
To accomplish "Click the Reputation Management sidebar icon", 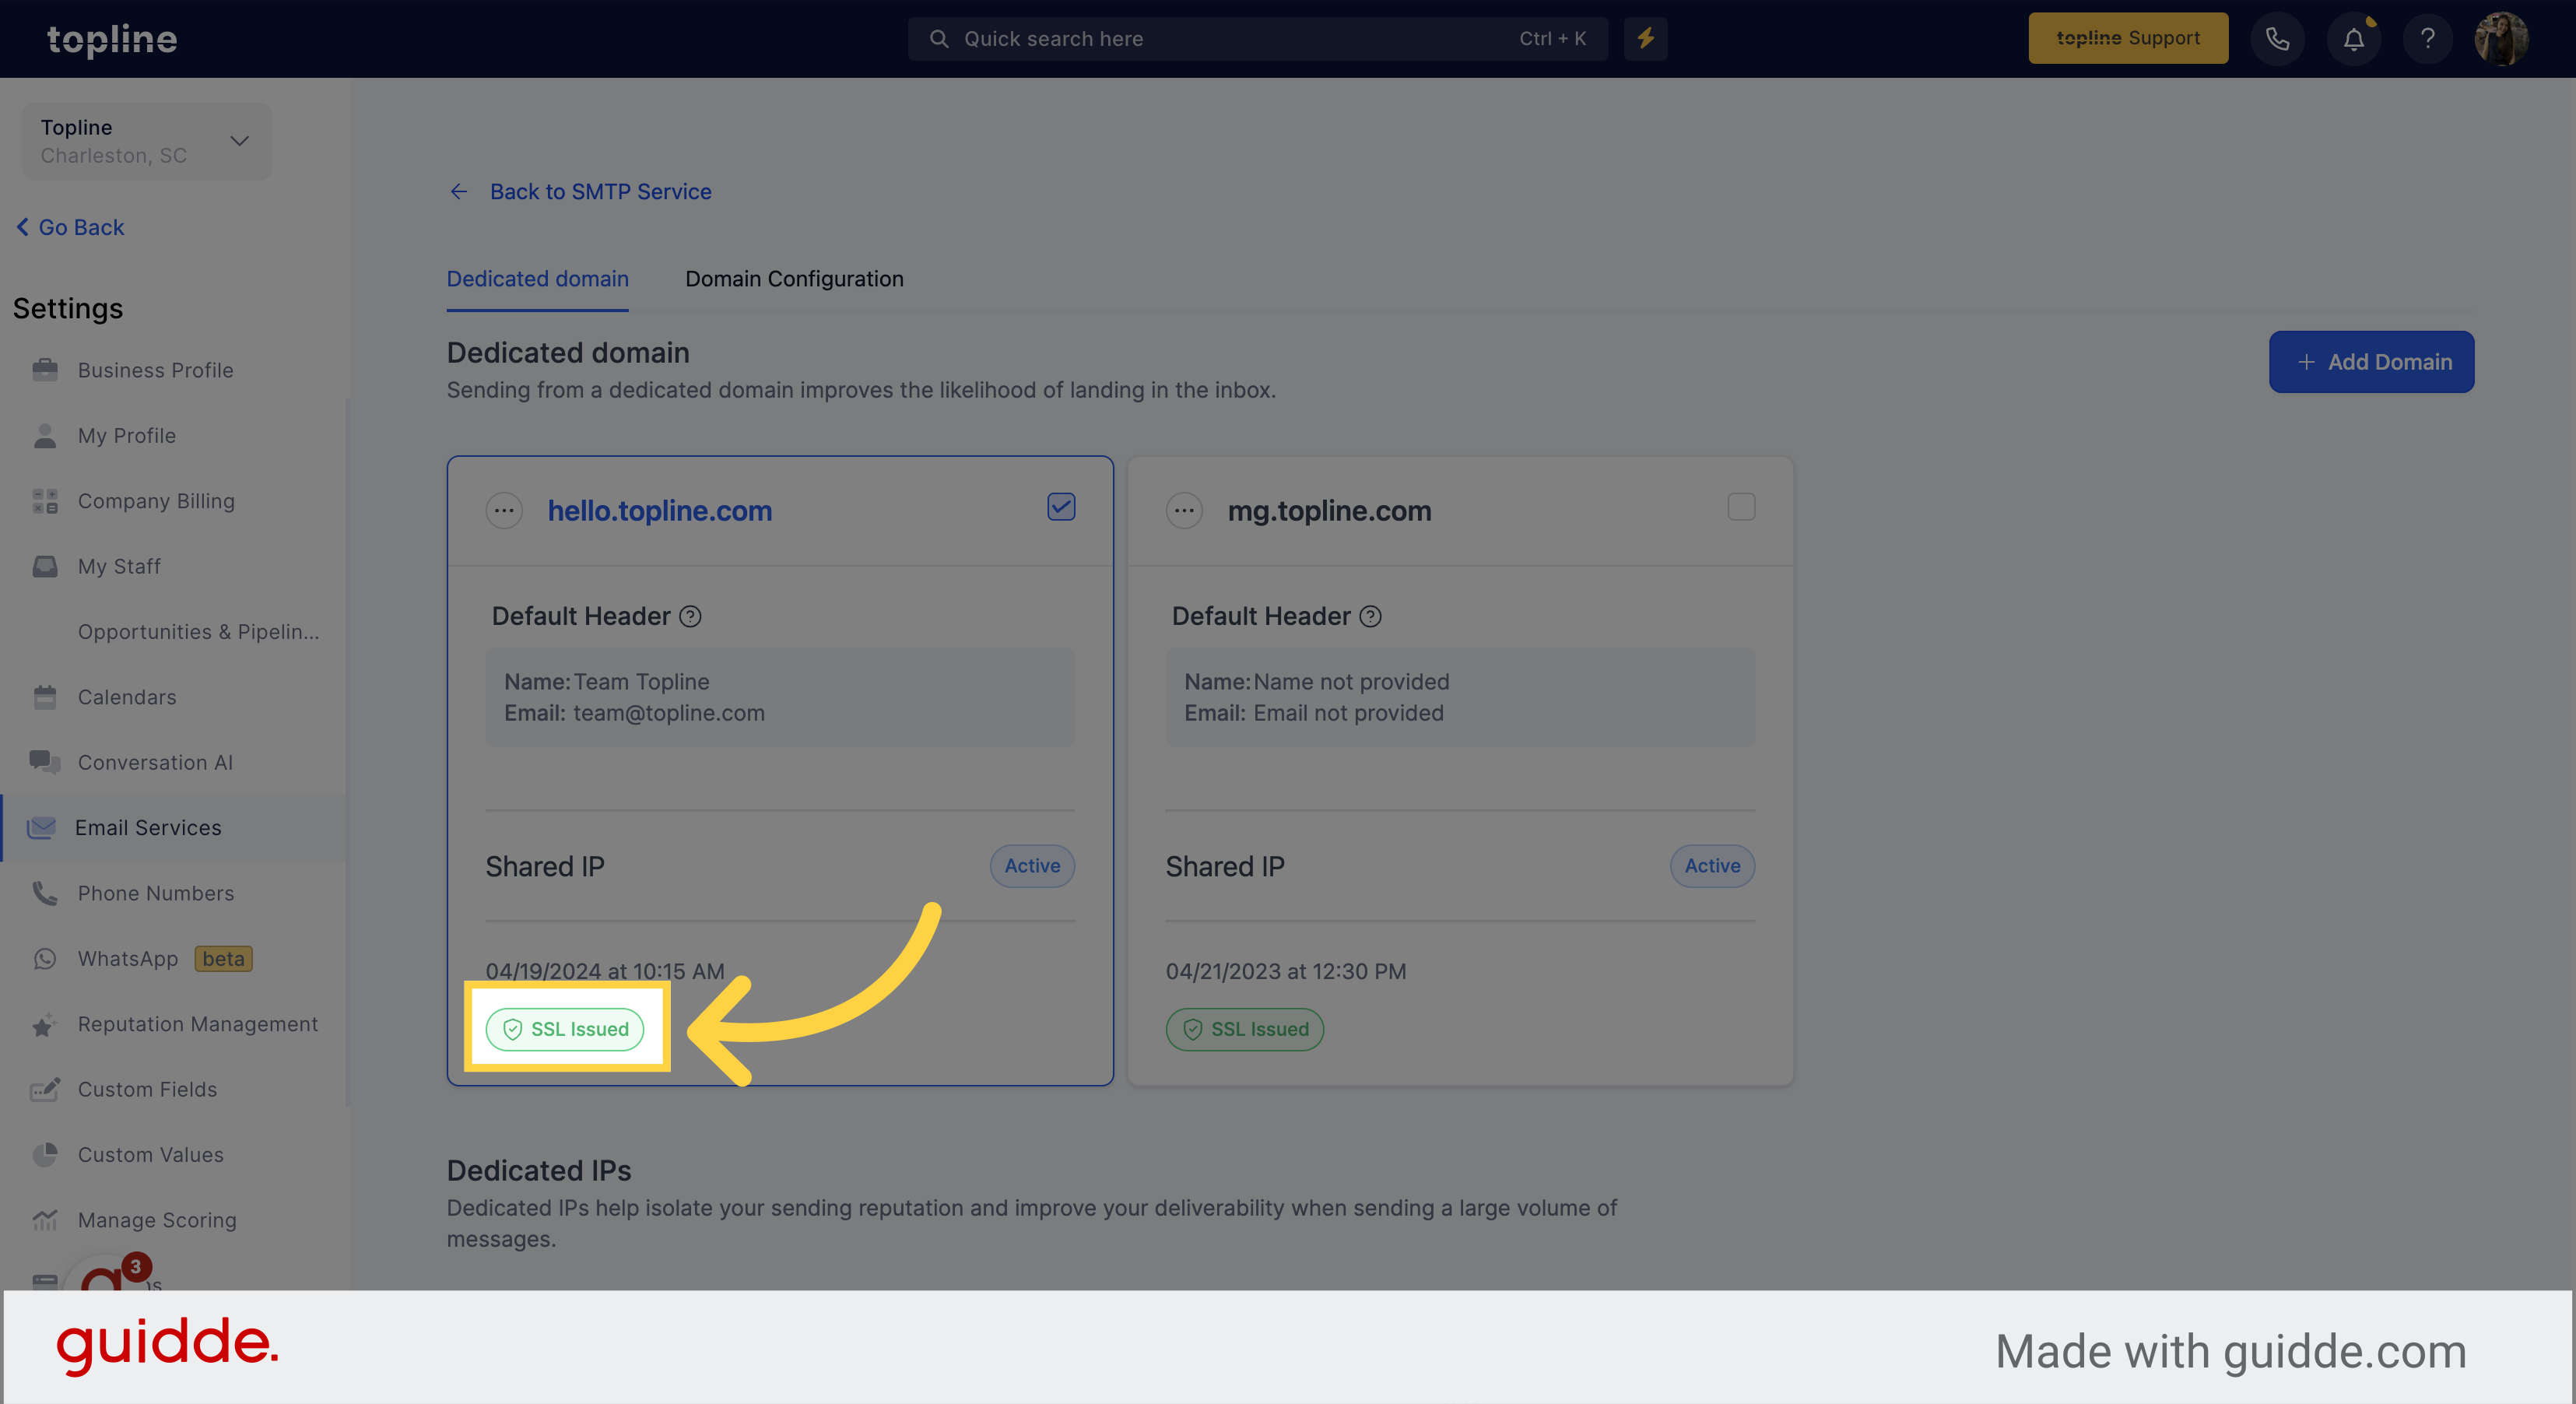I will tap(45, 1023).
